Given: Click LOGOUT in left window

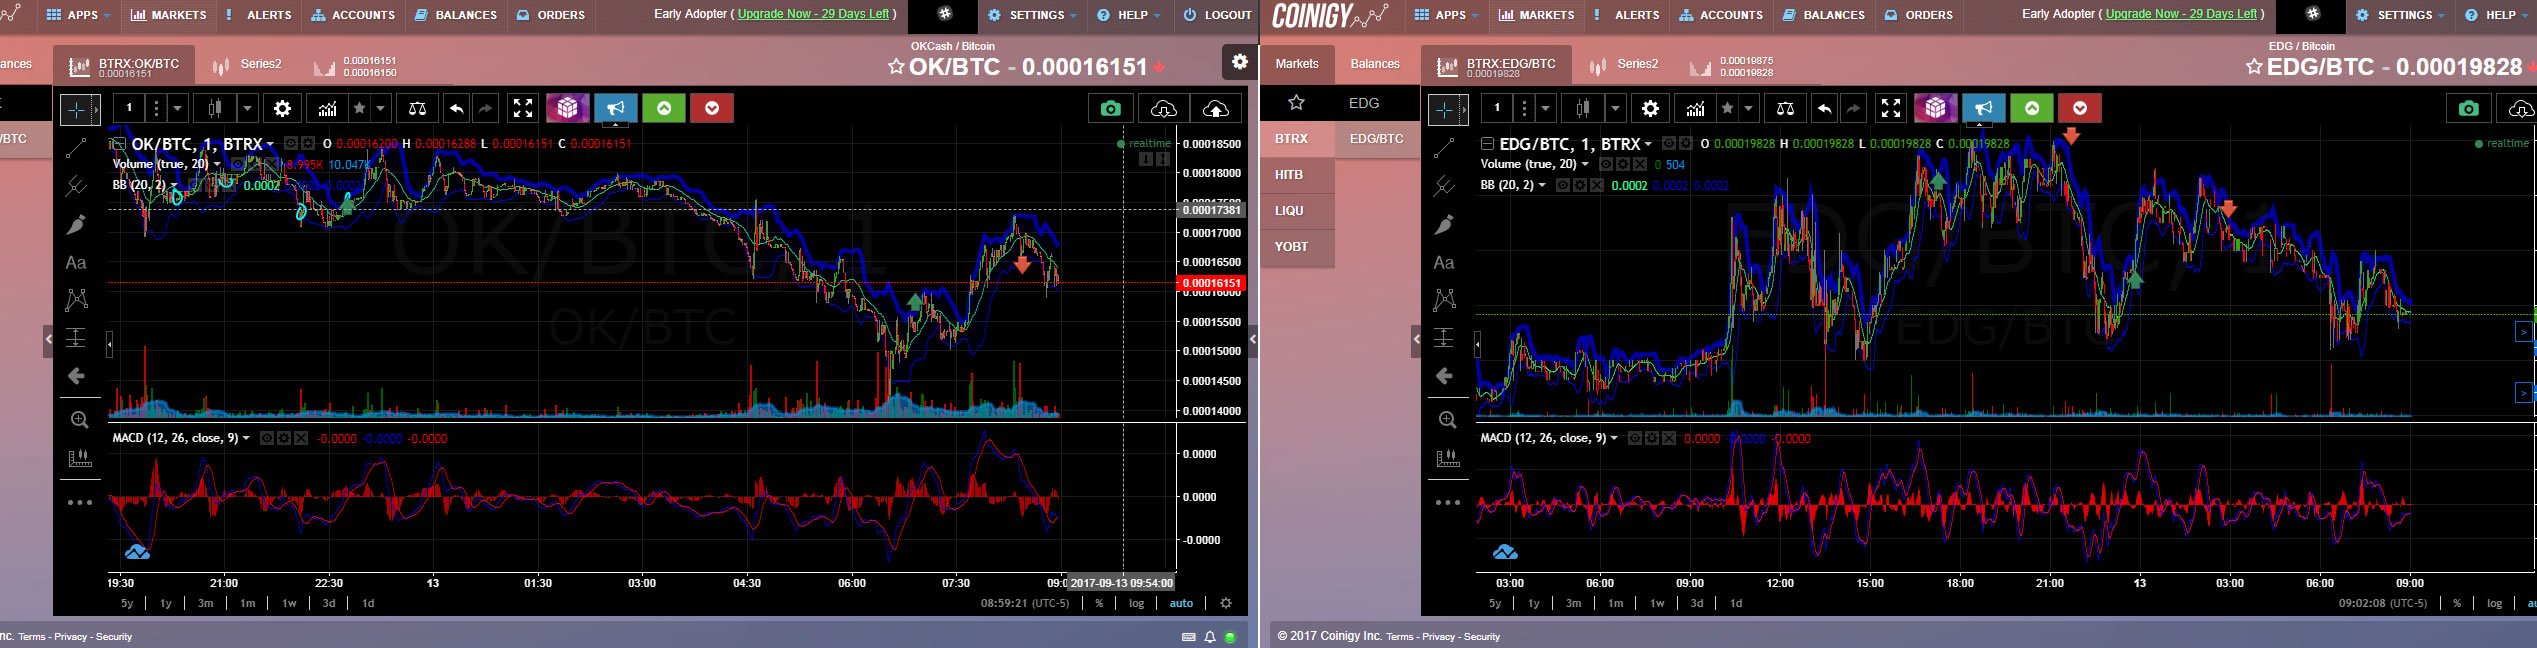Looking at the screenshot, I should point(1217,15).
